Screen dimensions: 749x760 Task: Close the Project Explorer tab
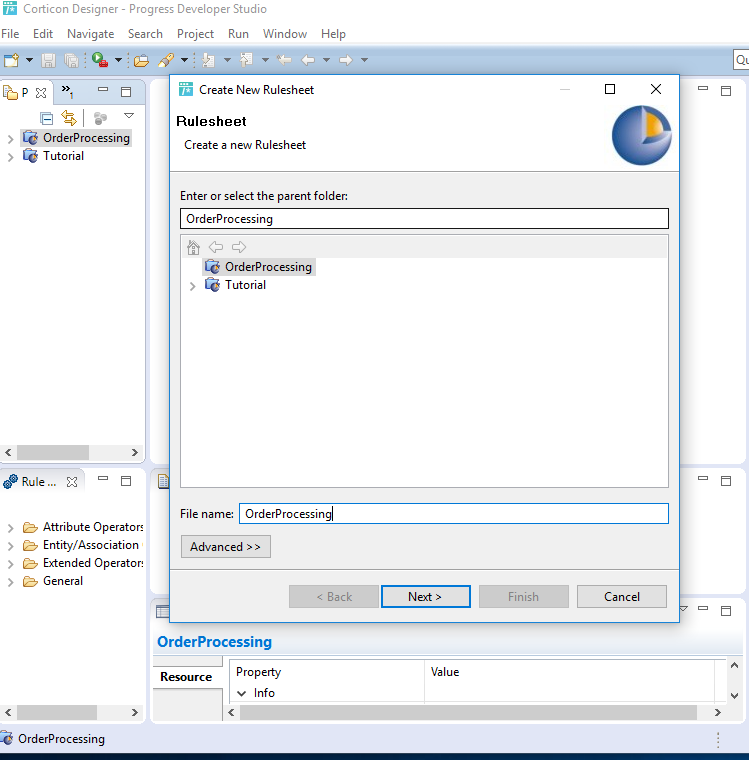click(x=41, y=93)
